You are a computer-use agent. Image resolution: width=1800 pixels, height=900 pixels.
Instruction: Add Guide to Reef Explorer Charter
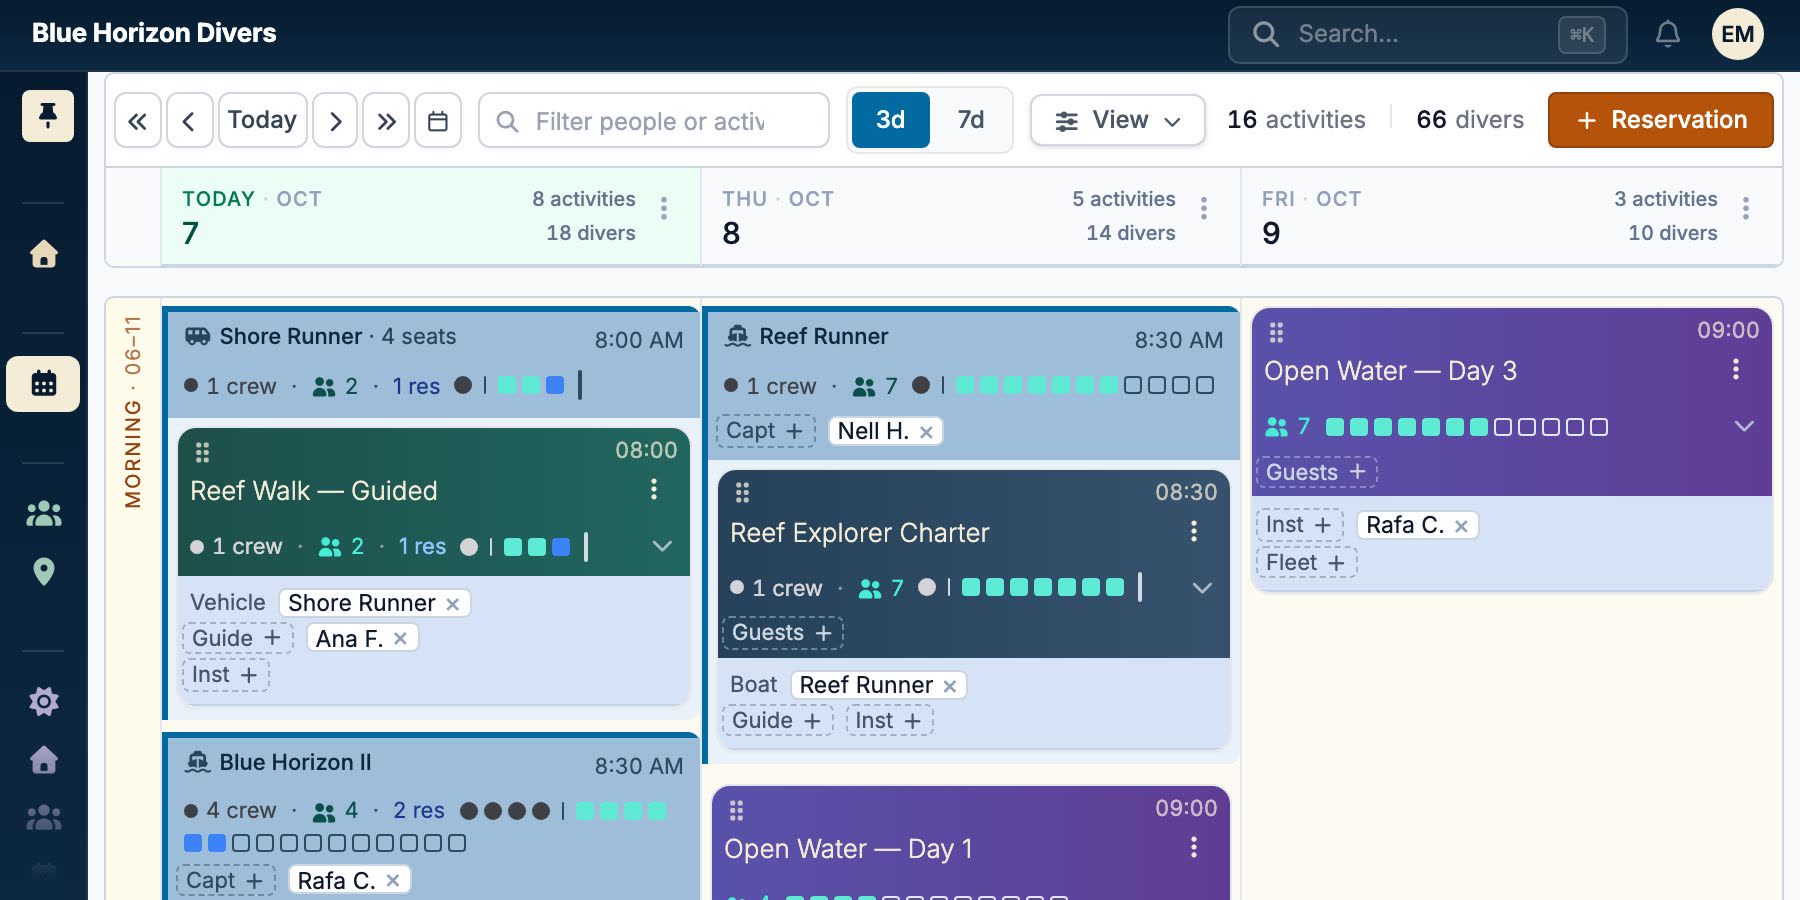pos(777,721)
